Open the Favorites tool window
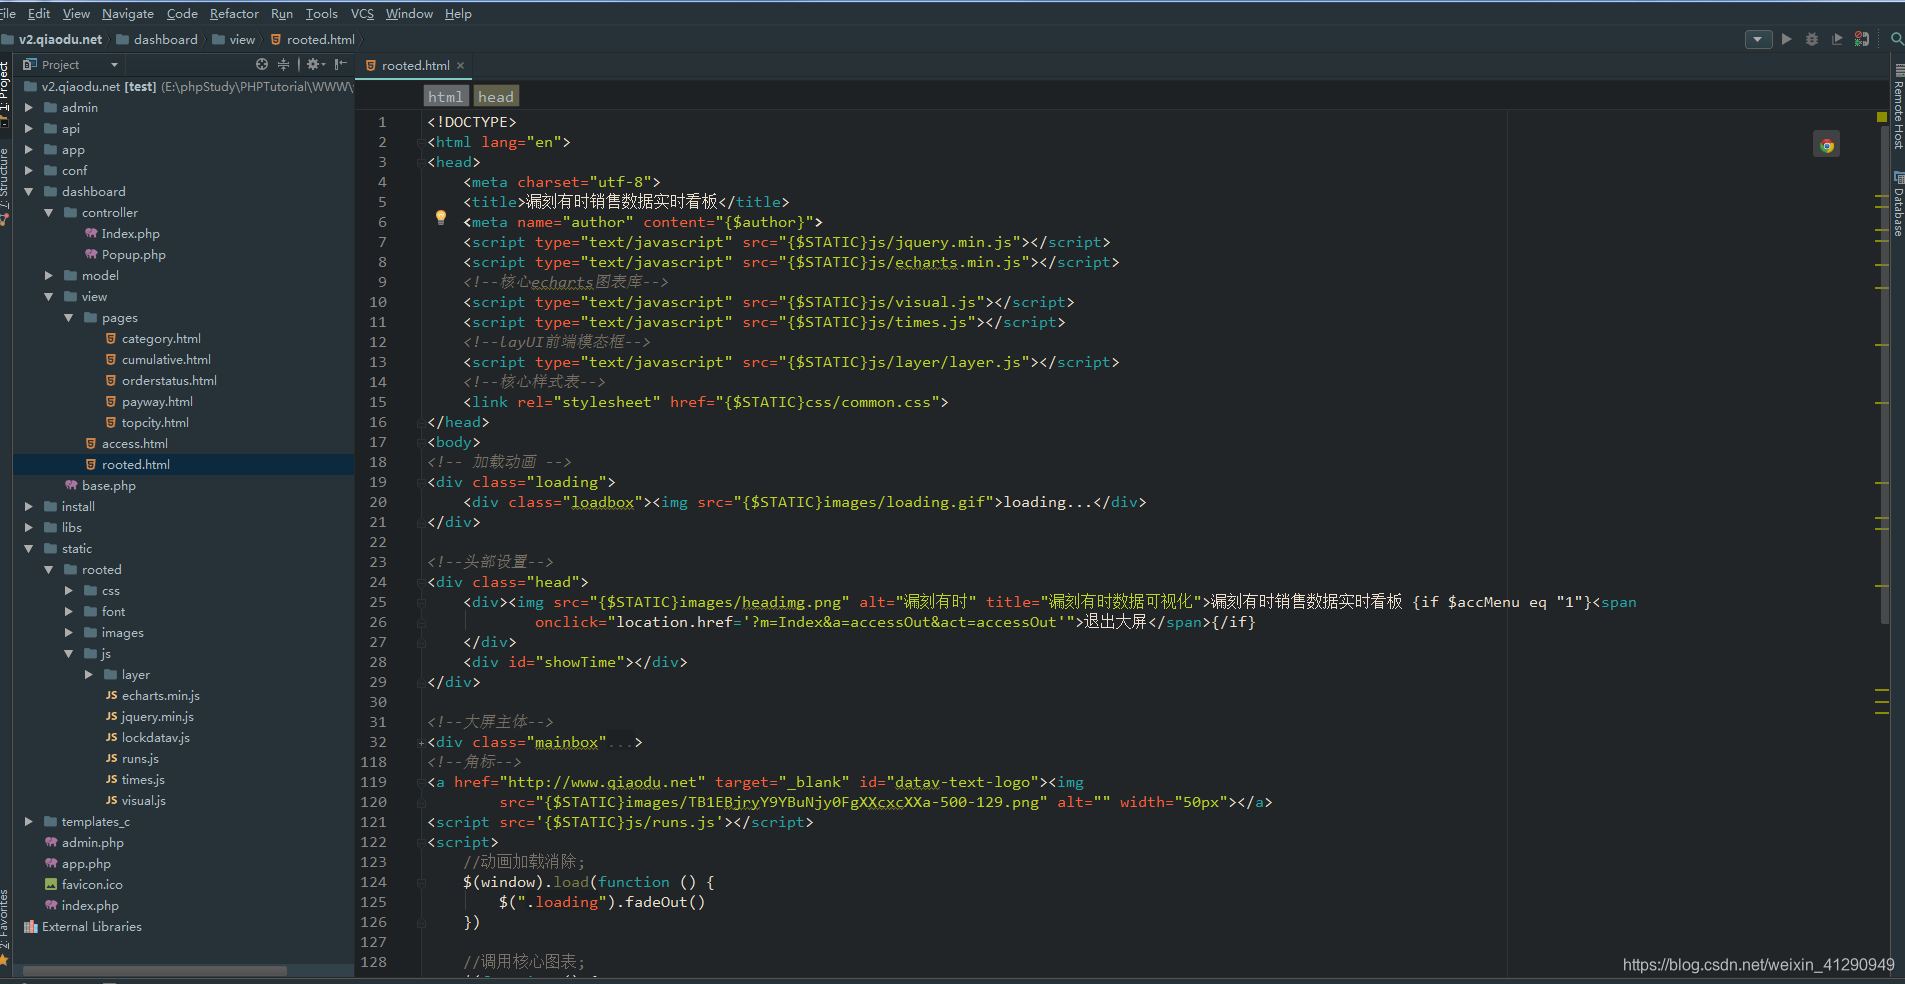The image size is (1905, 984). click(x=5, y=925)
